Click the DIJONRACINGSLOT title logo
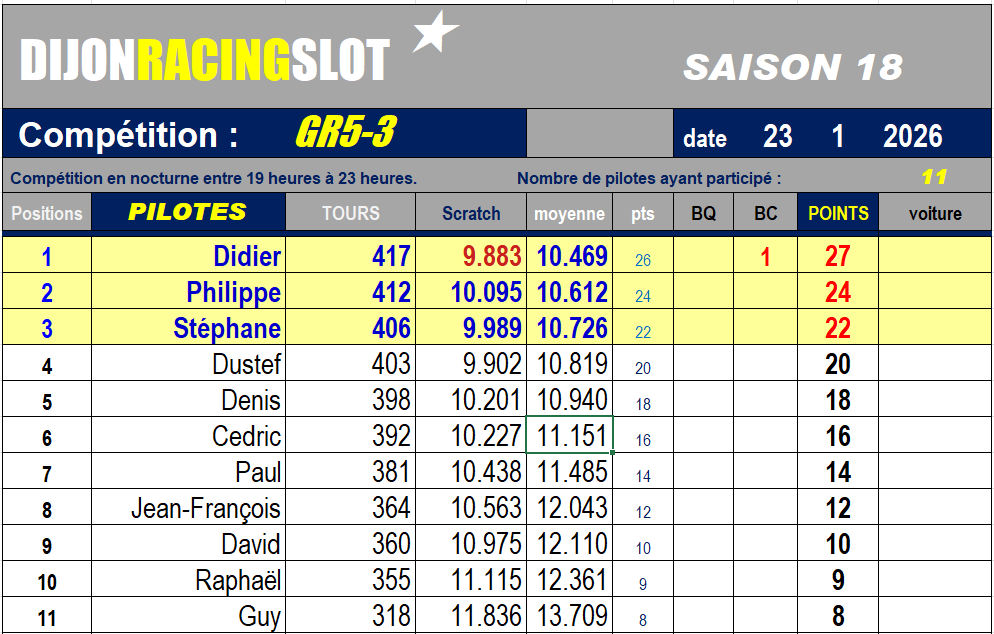Image resolution: width=994 pixels, height=634 pixels. click(x=205, y=62)
